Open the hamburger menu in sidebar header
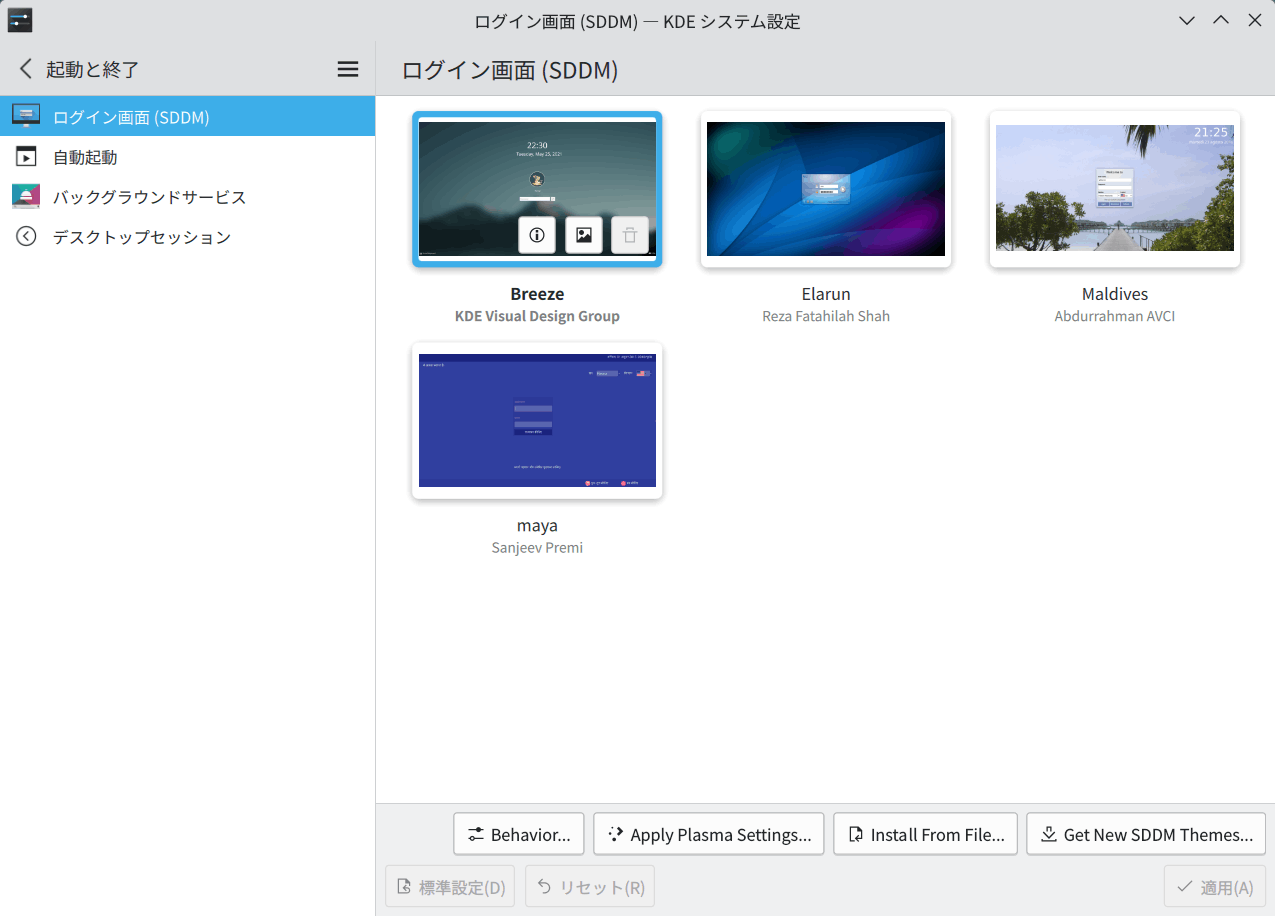The image size is (1275, 916). point(347,69)
